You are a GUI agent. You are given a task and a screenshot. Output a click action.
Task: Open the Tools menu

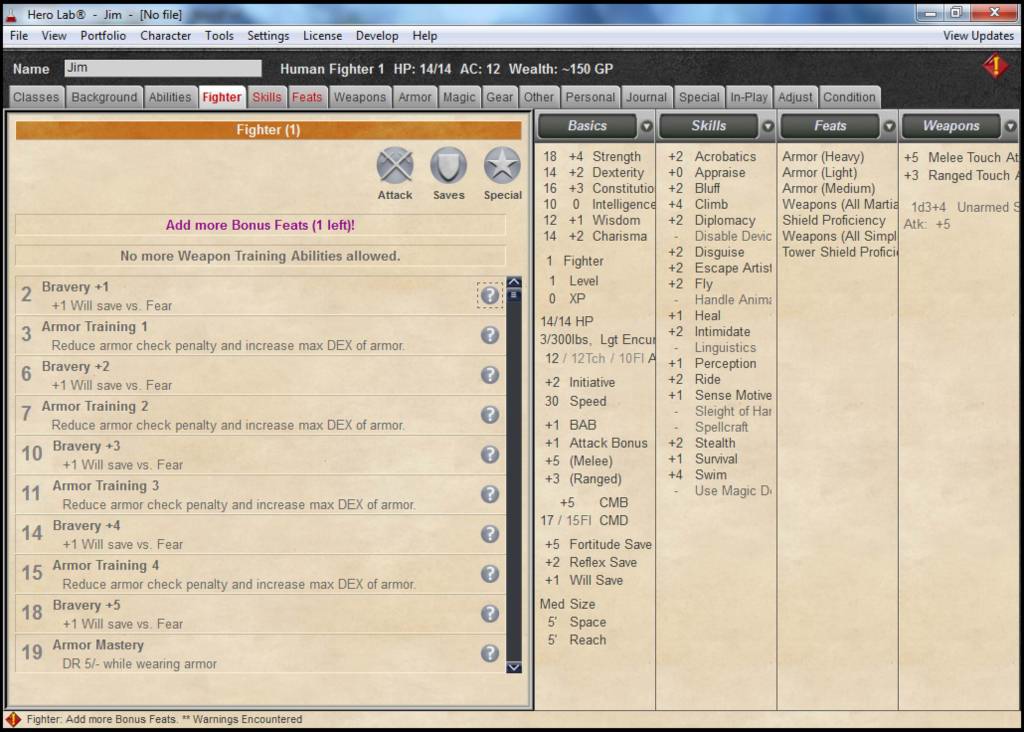click(x=219, y=36)
